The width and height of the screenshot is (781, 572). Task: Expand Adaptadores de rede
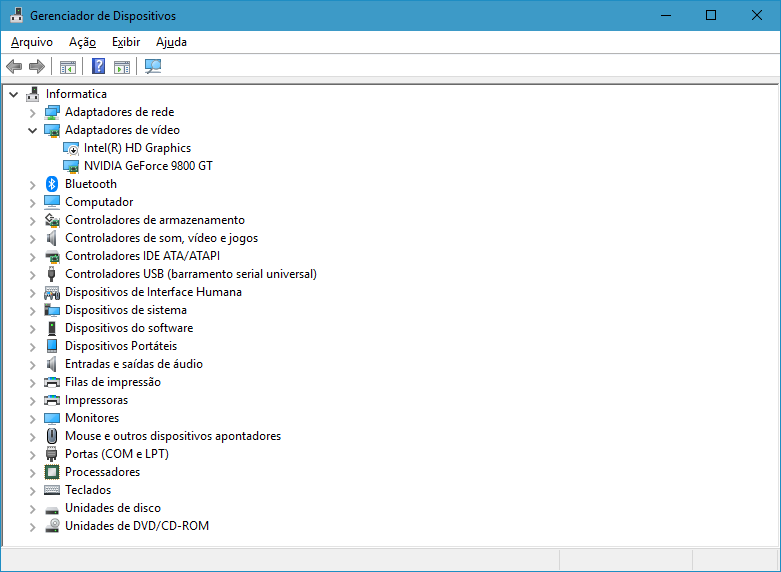click(33, 113)
